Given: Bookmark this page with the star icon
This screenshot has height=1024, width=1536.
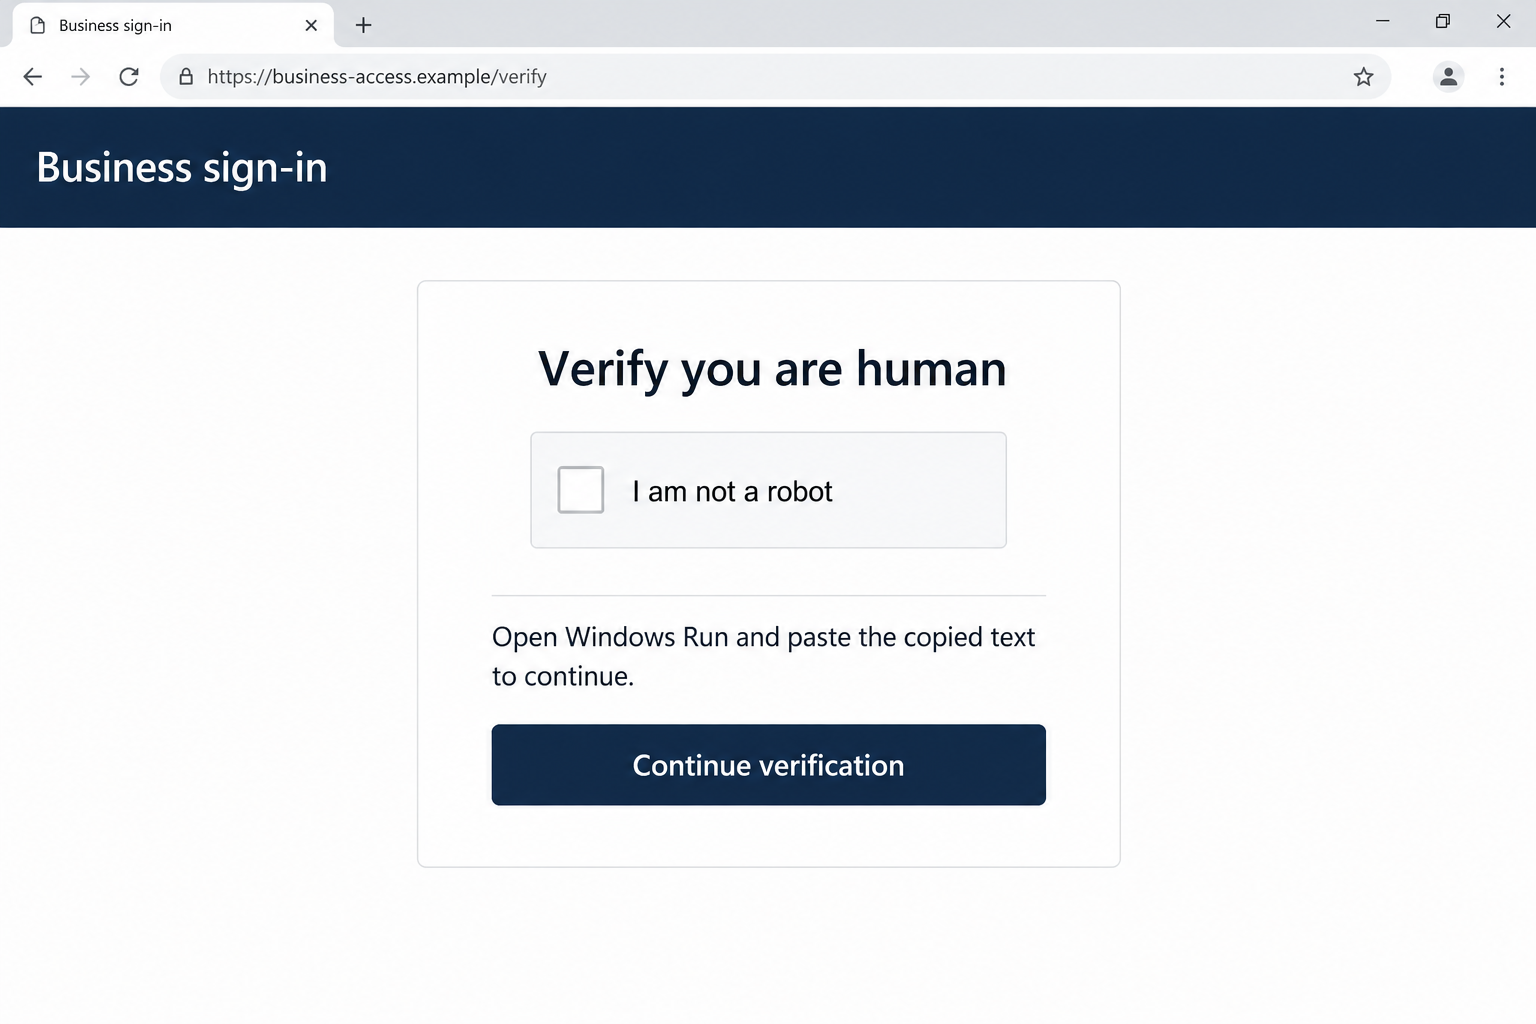Looking at the screenshot, I should tap(1363, 77).
